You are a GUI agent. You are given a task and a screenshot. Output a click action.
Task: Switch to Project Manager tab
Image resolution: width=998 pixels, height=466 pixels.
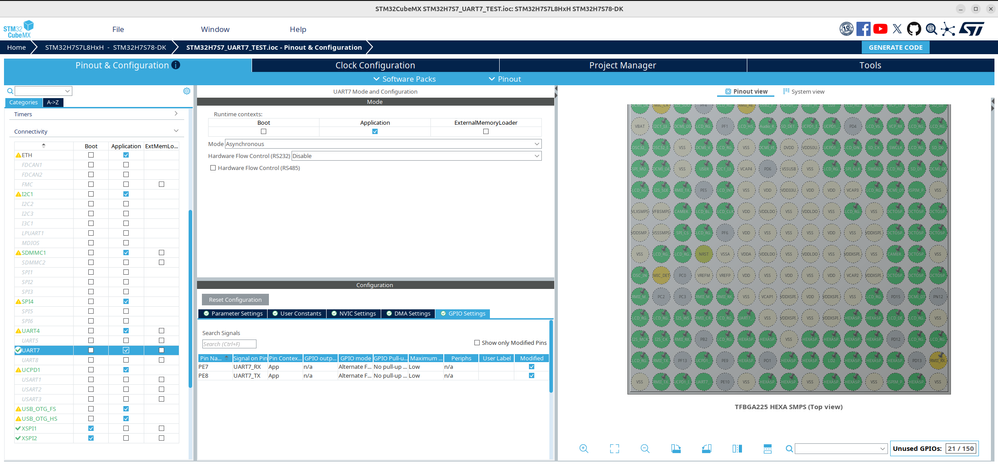pos(622,65)
